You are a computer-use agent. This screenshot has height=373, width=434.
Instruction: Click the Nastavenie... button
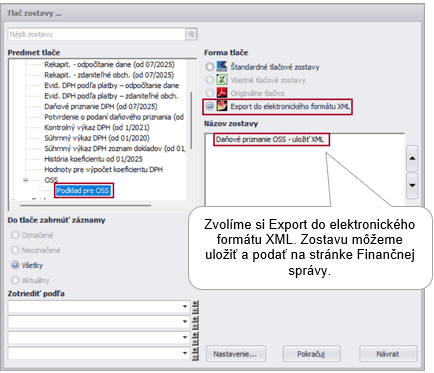click(235, 354)
